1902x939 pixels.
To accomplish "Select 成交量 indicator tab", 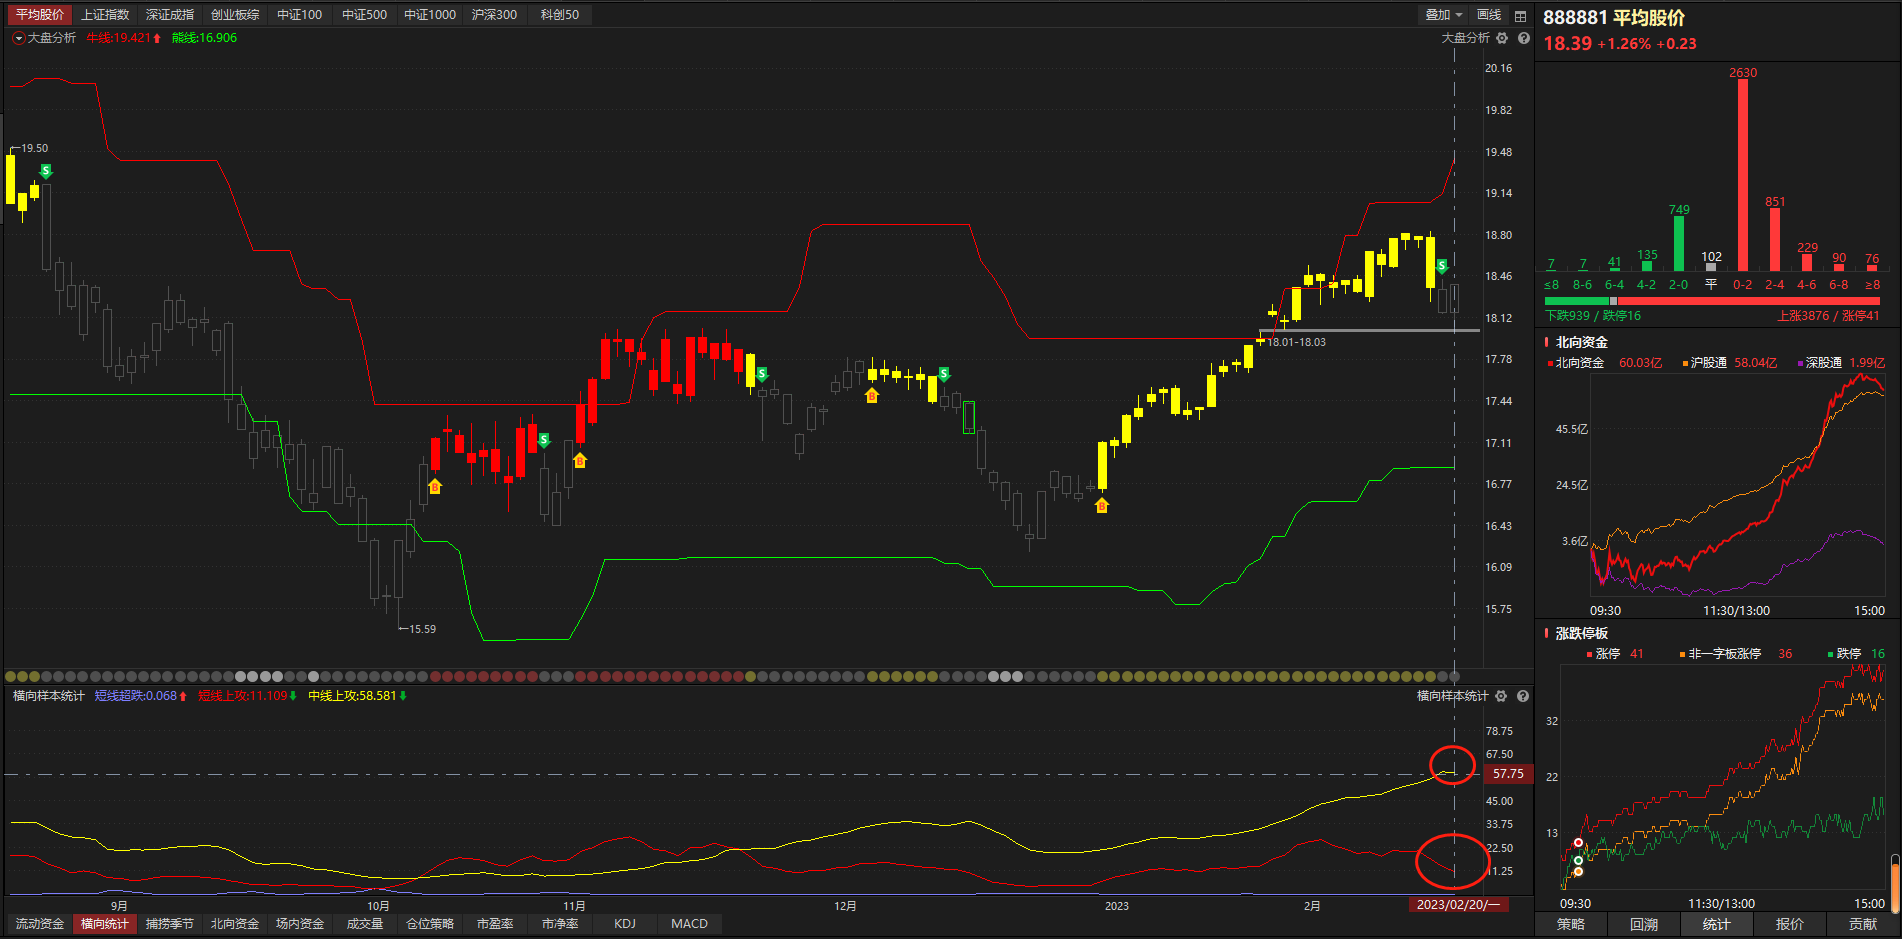I will (x=365, y=924).
